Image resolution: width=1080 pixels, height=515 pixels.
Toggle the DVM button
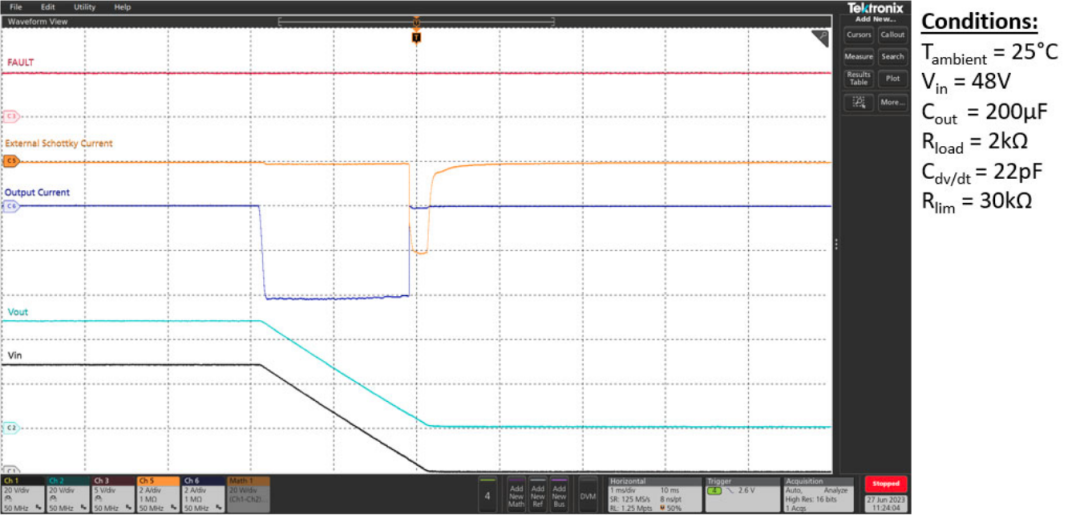[x=588, y=493]
